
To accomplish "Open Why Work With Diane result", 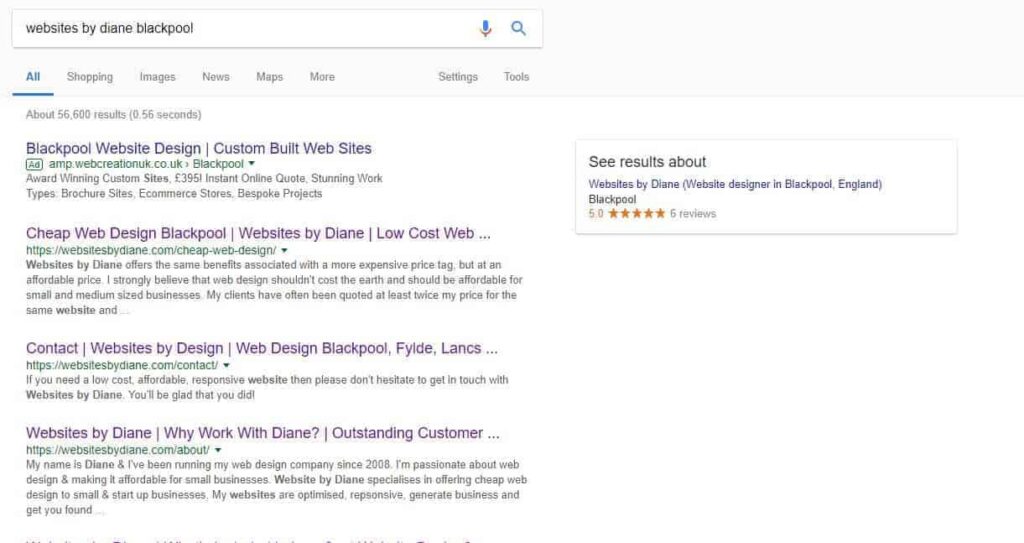I will click(x=263, y=433).
